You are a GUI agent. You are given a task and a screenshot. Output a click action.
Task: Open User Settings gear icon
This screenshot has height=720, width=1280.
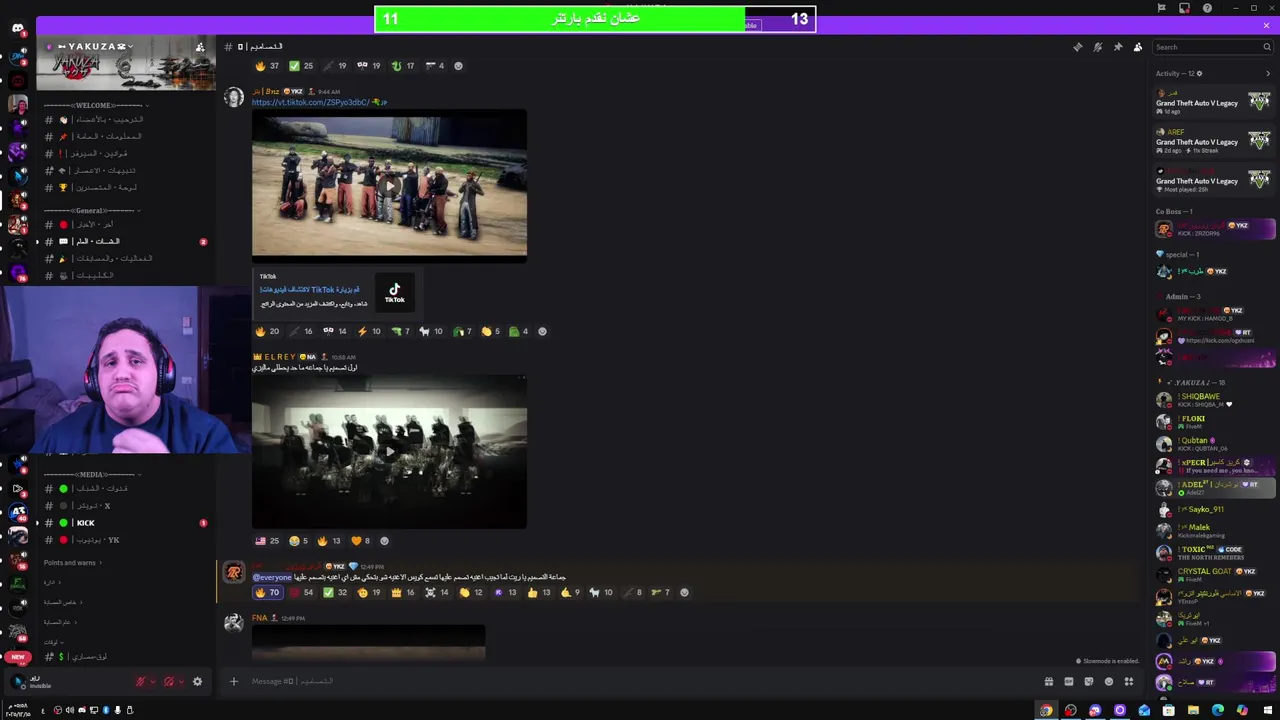[197, 682]
